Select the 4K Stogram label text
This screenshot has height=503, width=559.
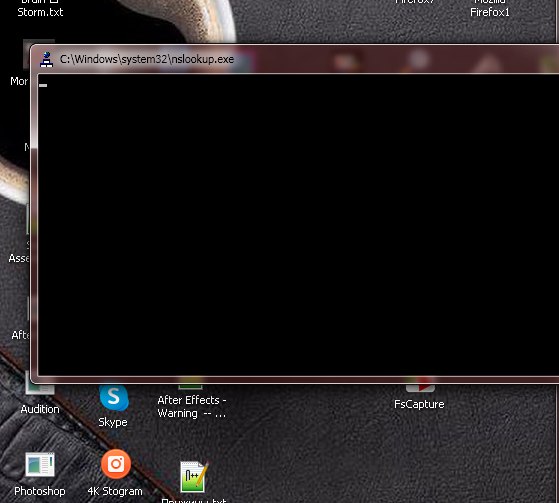point(115,491)
